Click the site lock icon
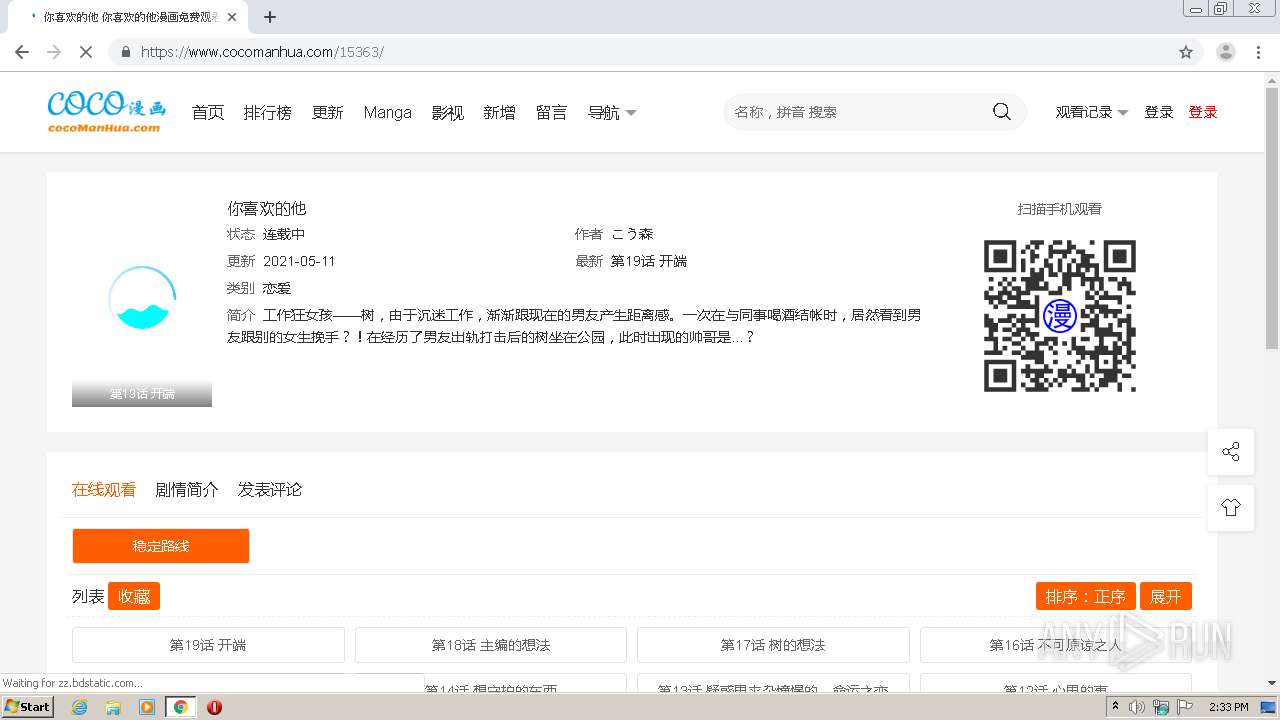The width and height of the screenshot is (1280, 720). [125, 52]
